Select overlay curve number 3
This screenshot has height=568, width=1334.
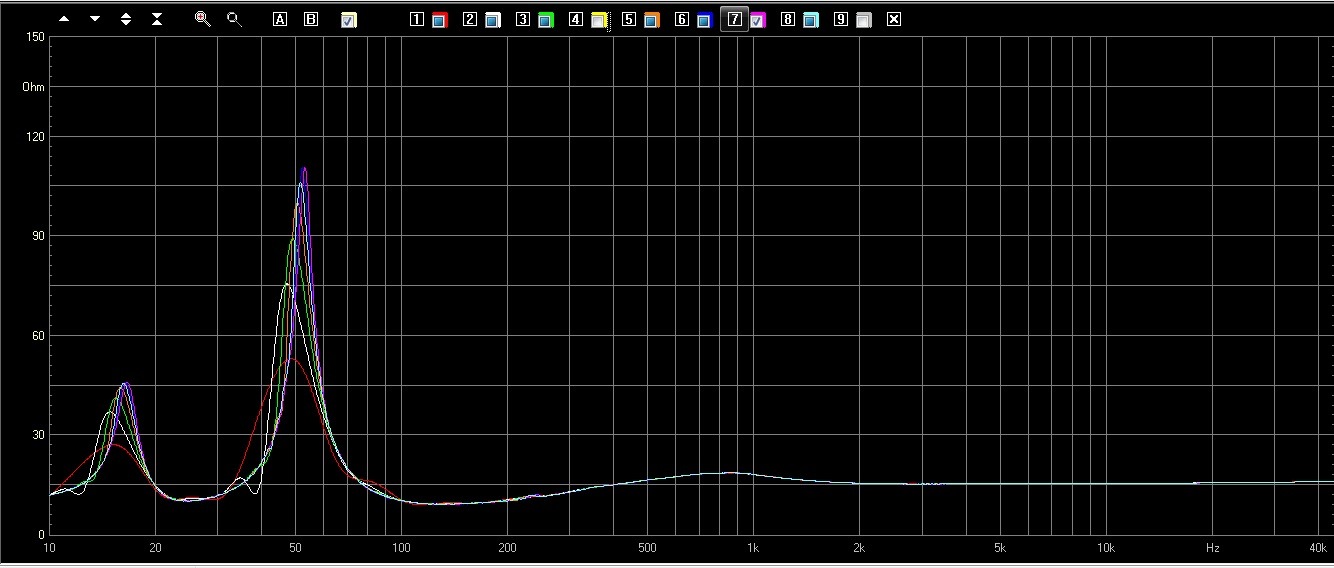click(523, 19)
